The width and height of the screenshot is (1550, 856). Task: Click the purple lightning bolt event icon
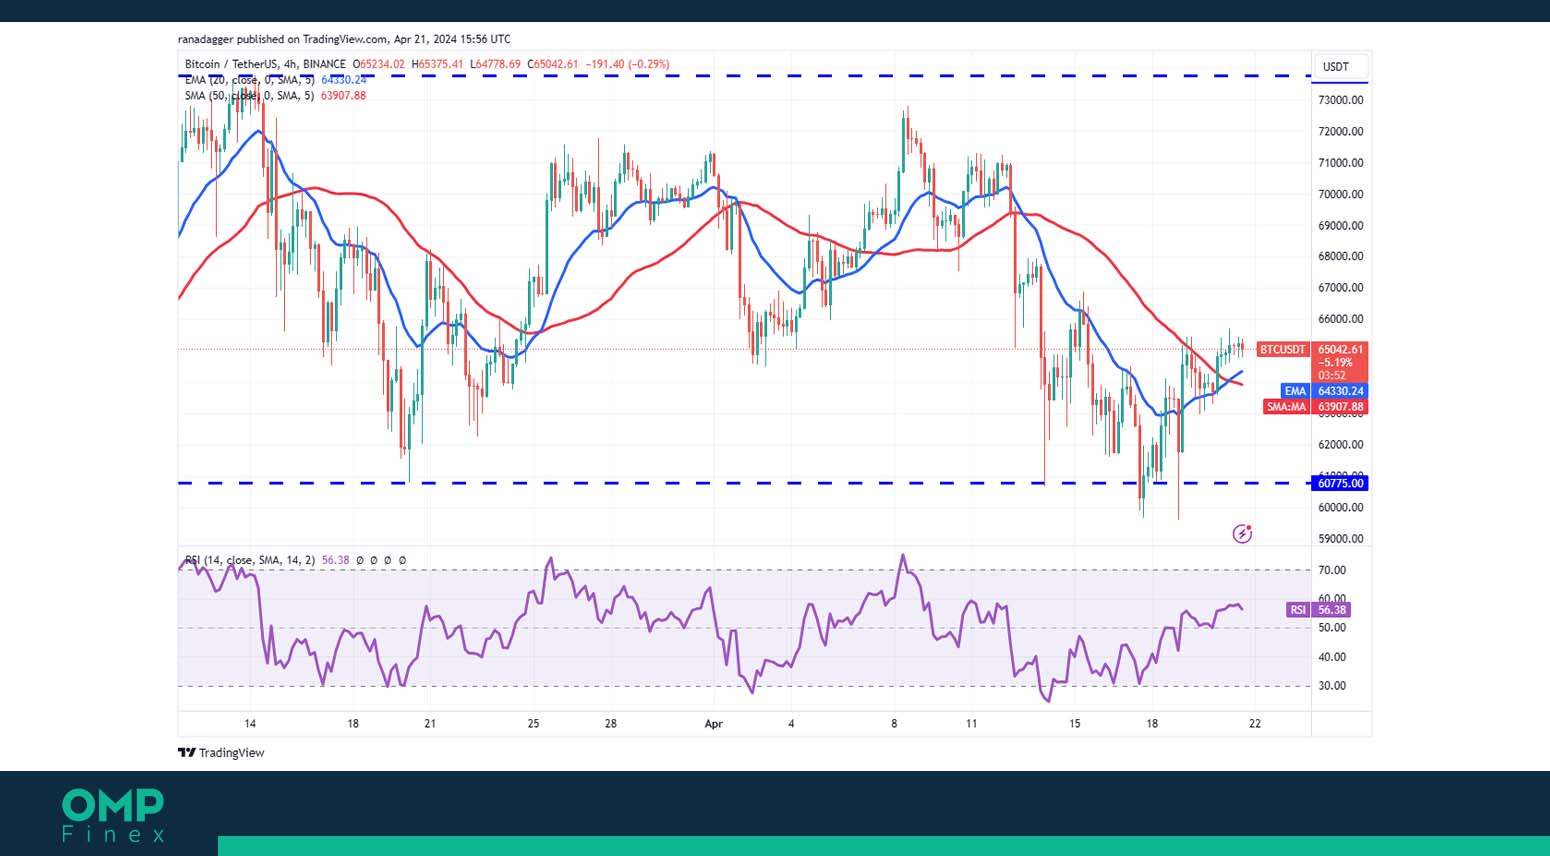pyautogui.click(x=1242, y=534)
